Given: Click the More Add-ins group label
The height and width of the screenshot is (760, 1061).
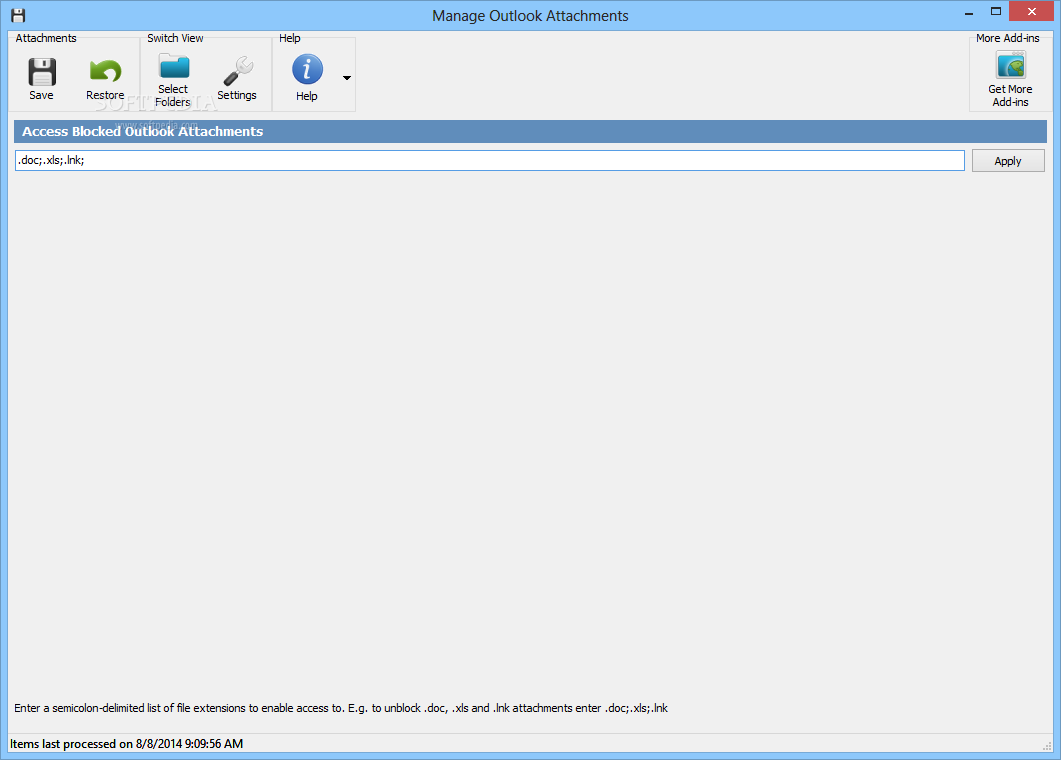Looking at the screenshot, I should coord(1008,38).
